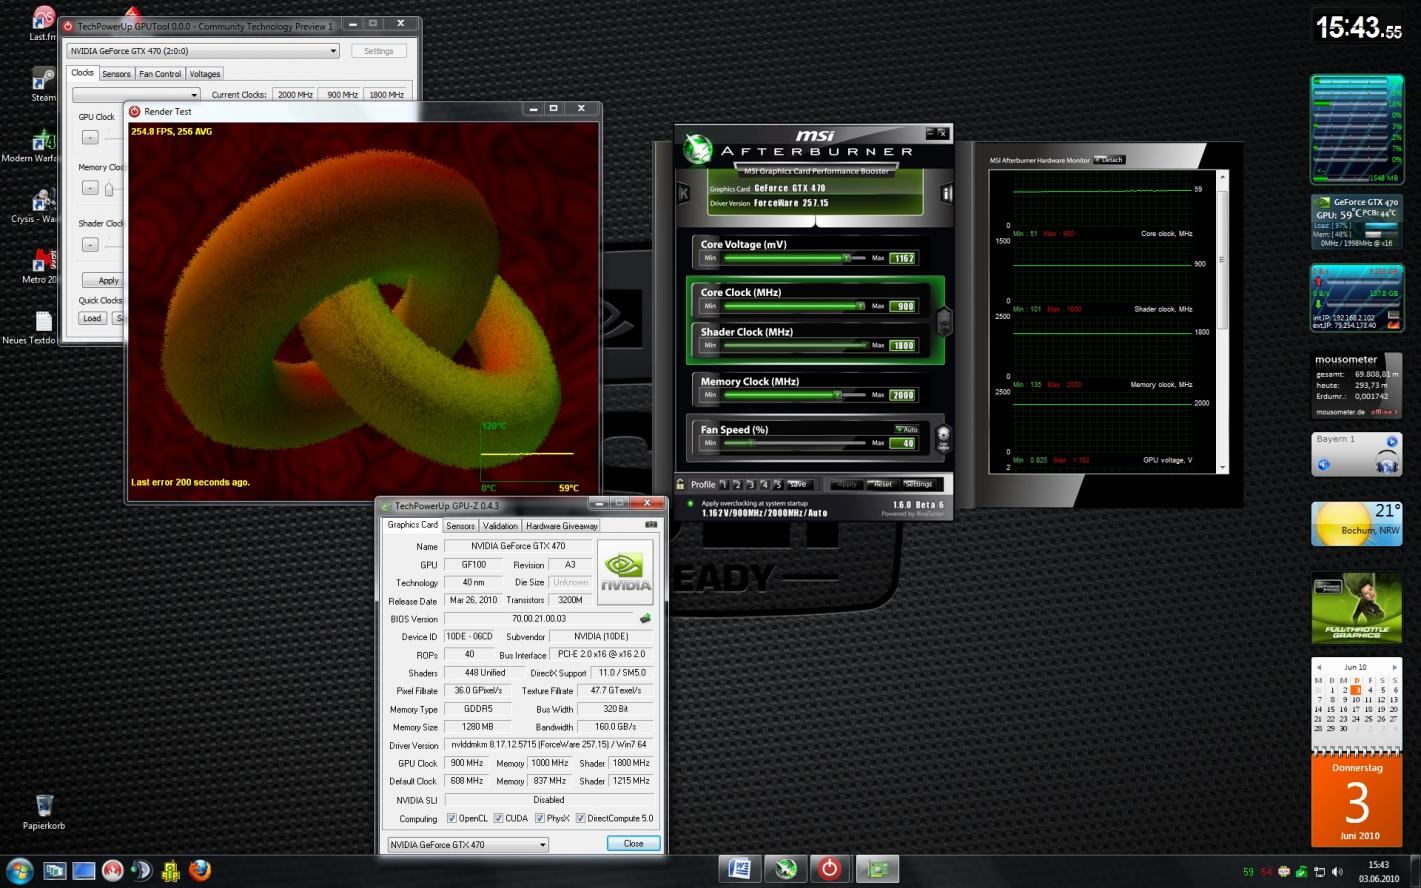Click the next month arrow in calendar gadget
Viewport: 1421px width, 888px height.
pyautogui.click(x=1394, y=667)
